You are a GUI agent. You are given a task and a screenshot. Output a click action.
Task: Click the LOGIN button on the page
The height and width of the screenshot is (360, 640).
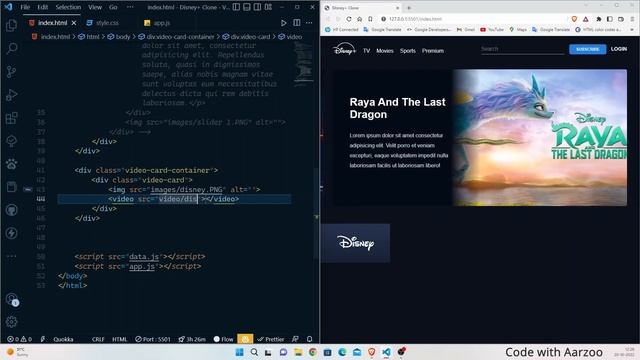click(x=619, y=49)
